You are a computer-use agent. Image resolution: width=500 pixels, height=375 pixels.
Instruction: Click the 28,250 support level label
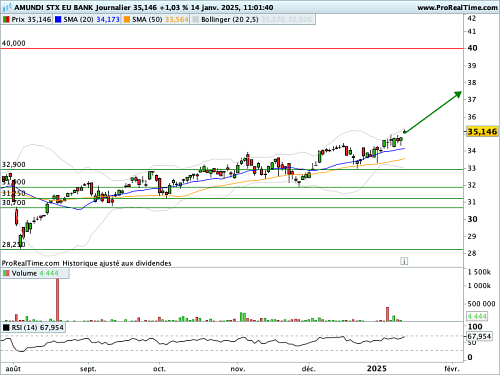(13, 245)
